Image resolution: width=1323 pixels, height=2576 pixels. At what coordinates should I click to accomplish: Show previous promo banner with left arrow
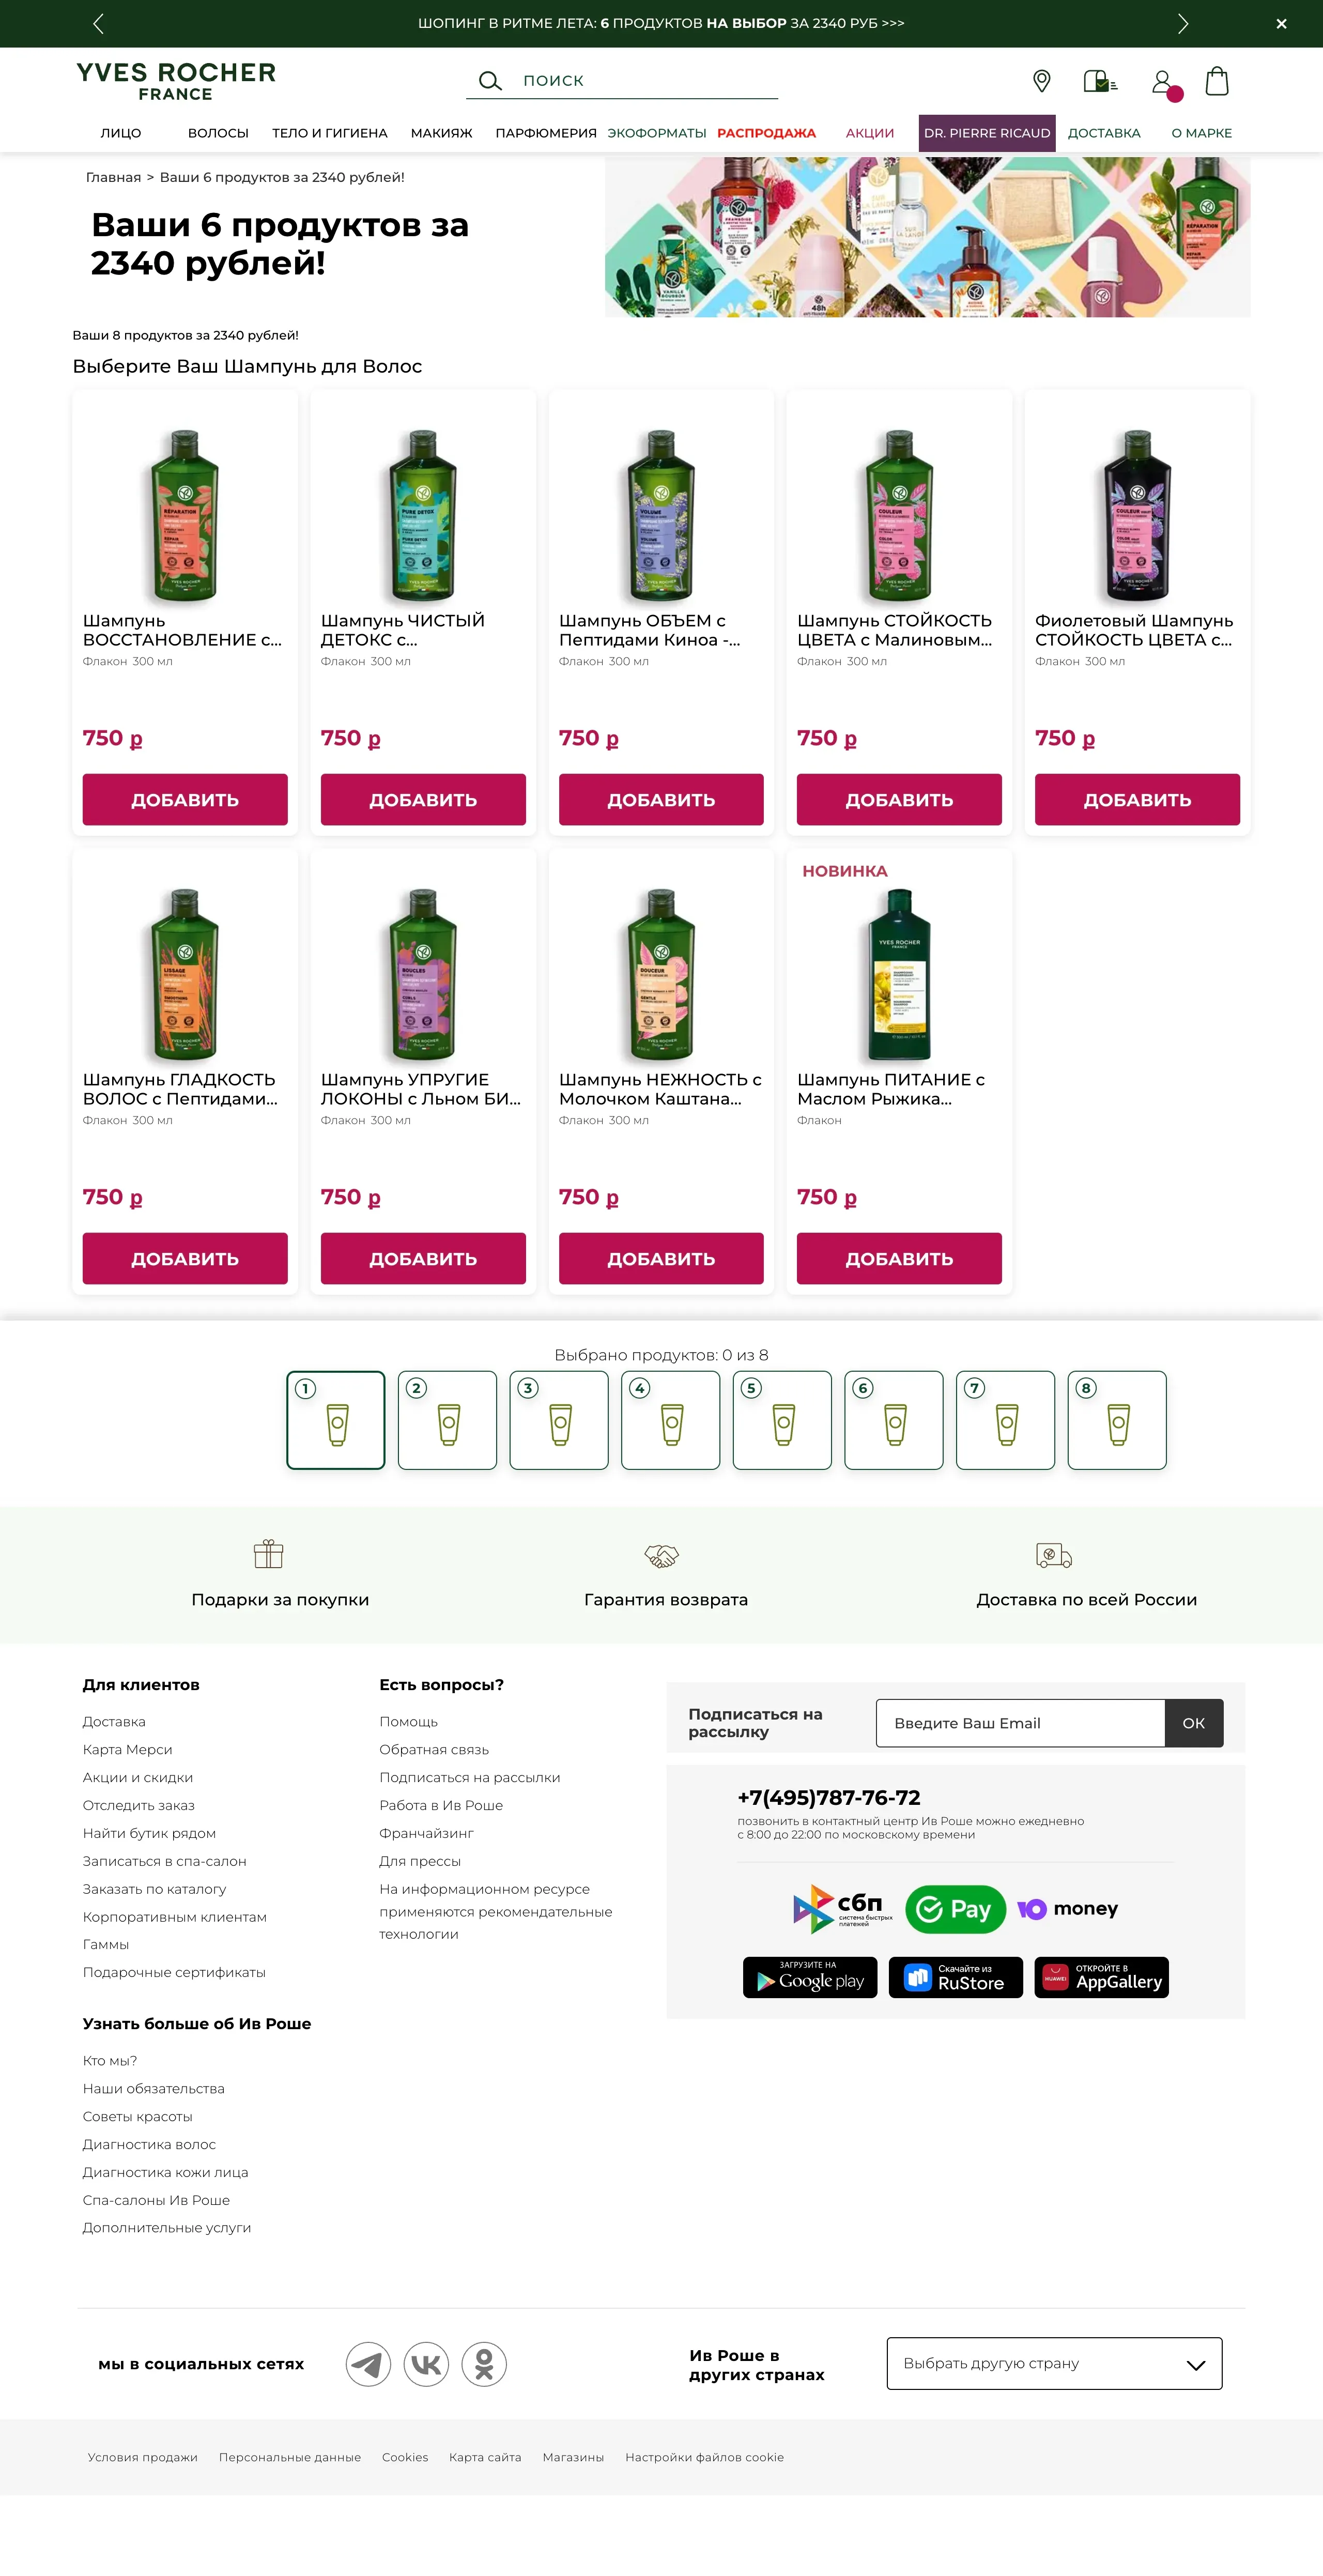pyautogui.click(x=98, y=23)
